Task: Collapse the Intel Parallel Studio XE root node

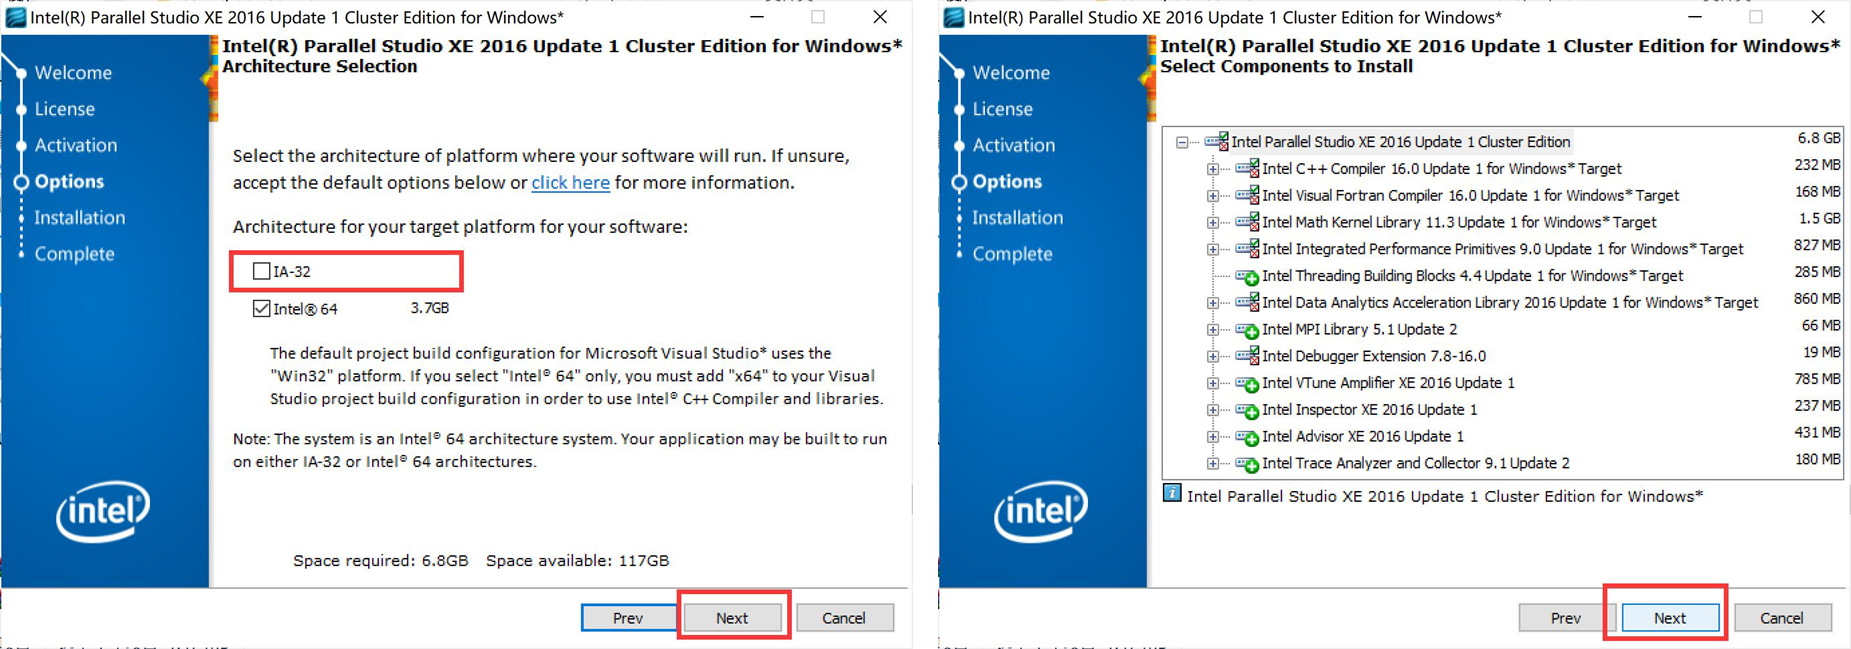Action: [x=1182, y=143]
